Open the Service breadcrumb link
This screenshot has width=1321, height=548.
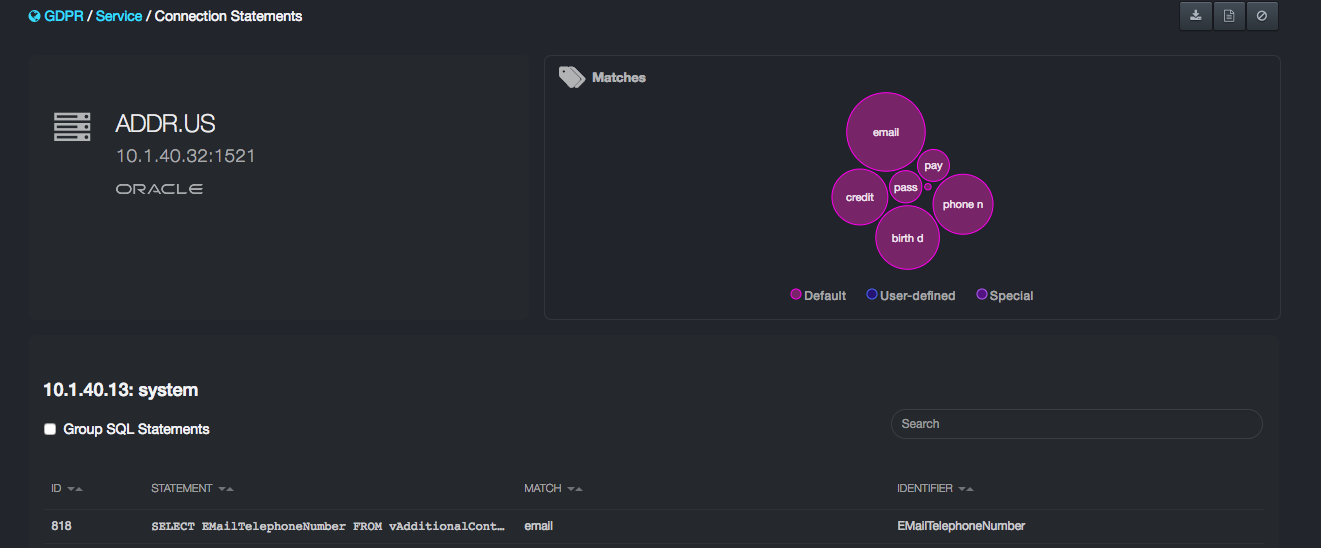click(118, 16)
